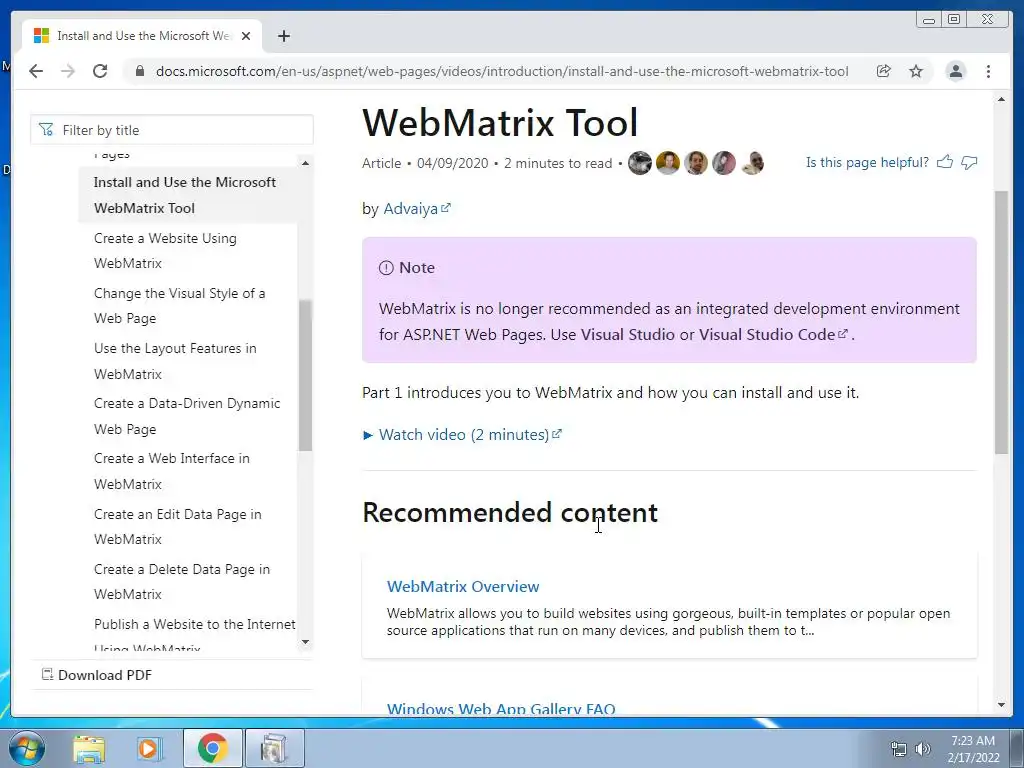Viewport: 1024px width, 768px height.
Task: Open Chrome's three-dot menu
Action: [x=988, y=71]
